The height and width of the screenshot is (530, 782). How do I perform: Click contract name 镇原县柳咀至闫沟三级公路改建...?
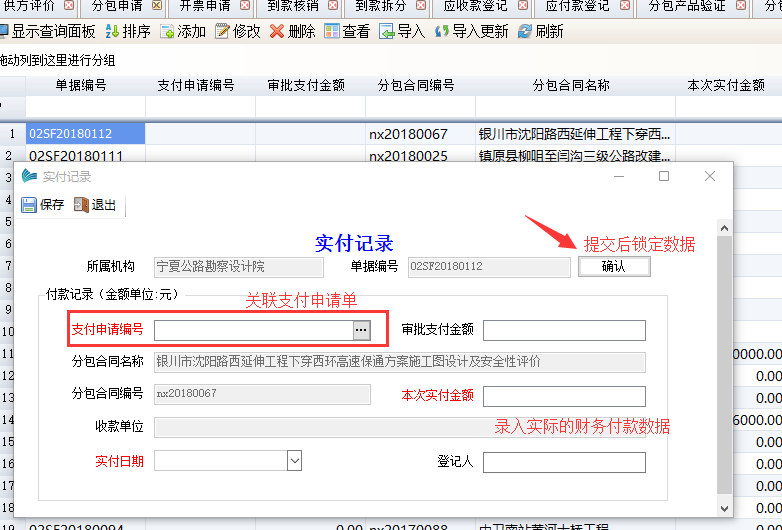pos(576,156)
